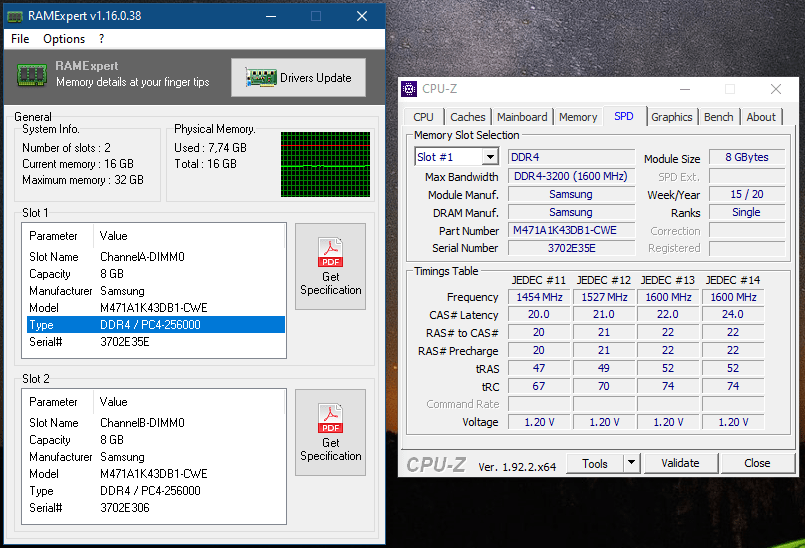Image resolution: width=805 pixels, height=548 pixels.
Task: Select Serial# 3702E306 row in Slot 2
Action: (156, 508)
